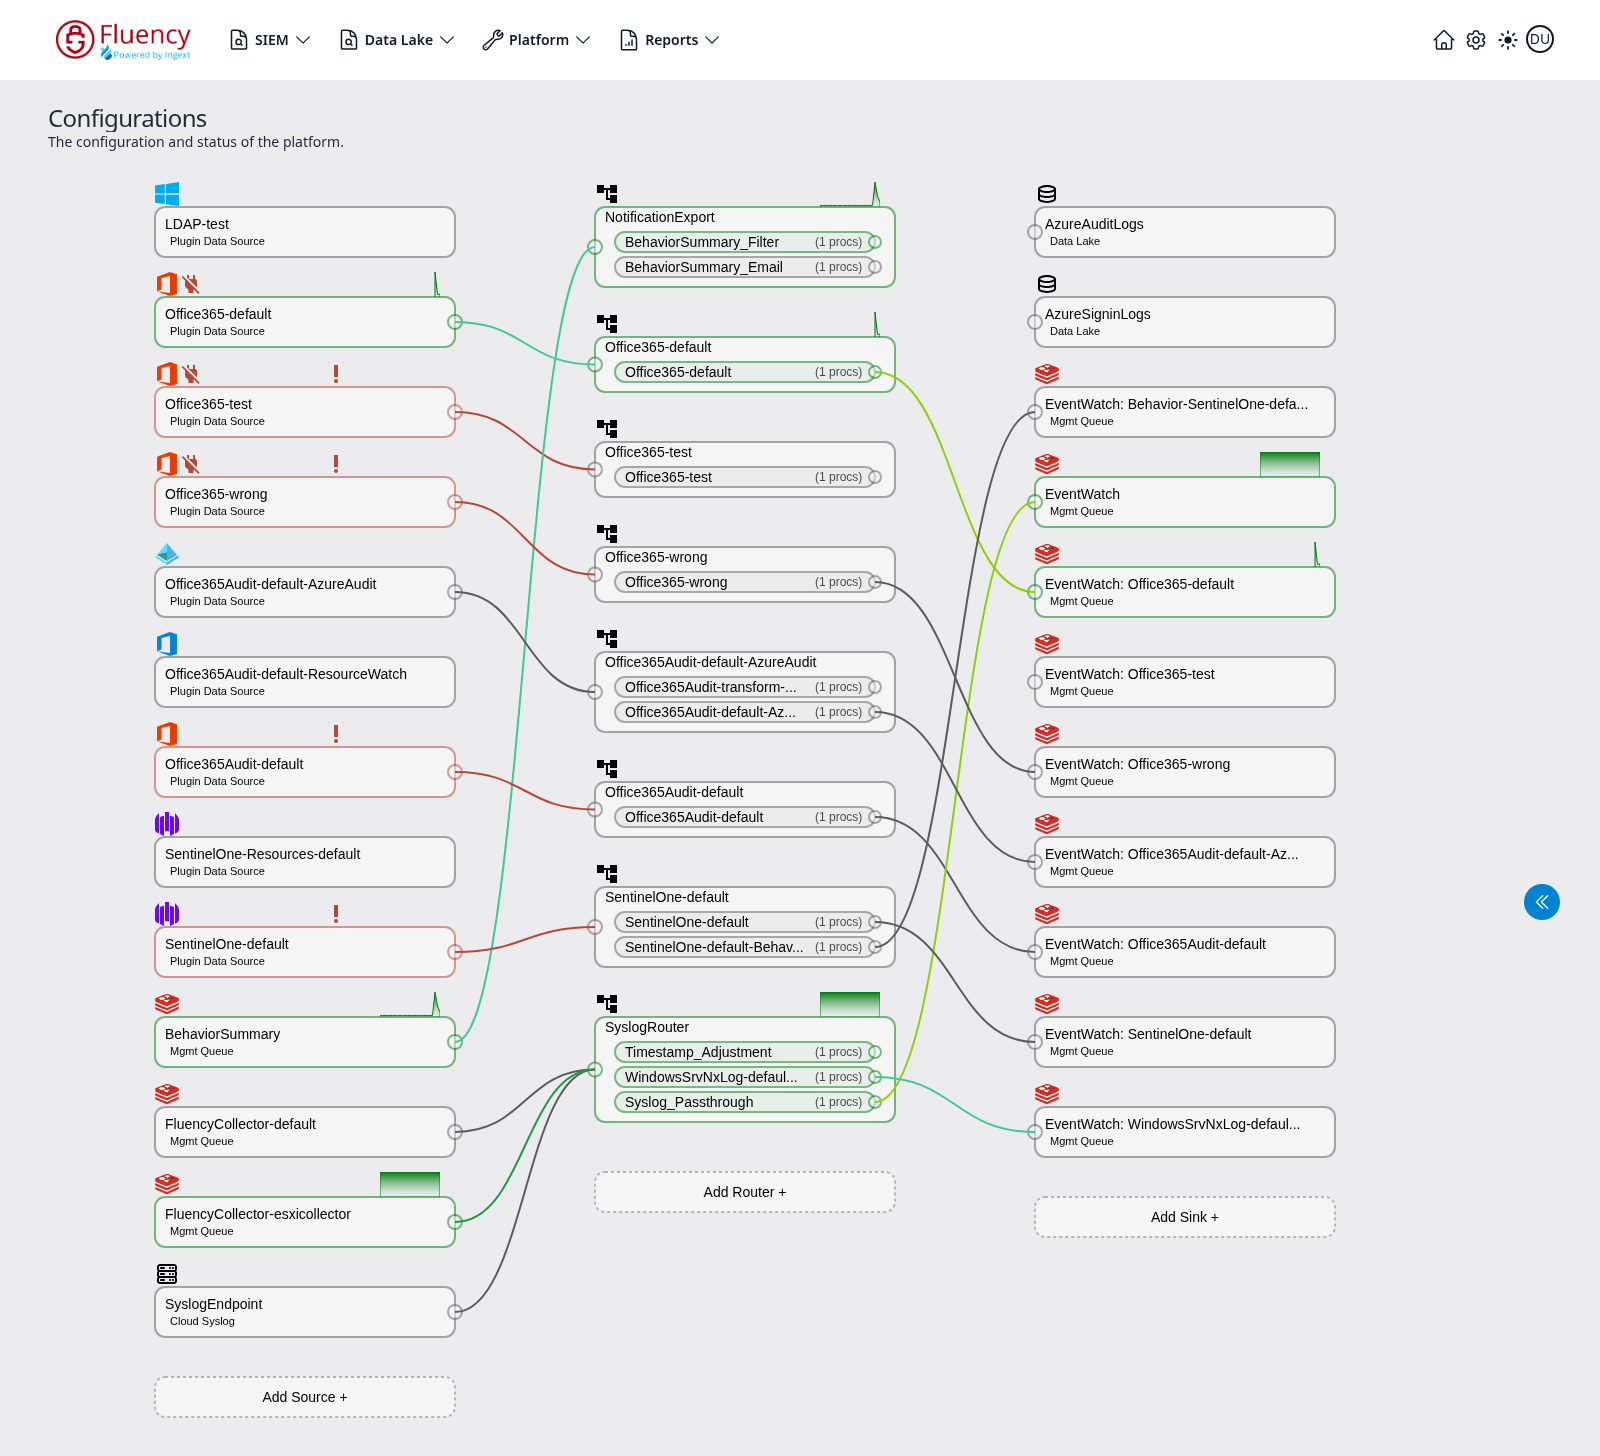Click output port of Office365-default source
Viewport: 1600px width, 1456px height.
pyautogui.click(x=455, y=322)
